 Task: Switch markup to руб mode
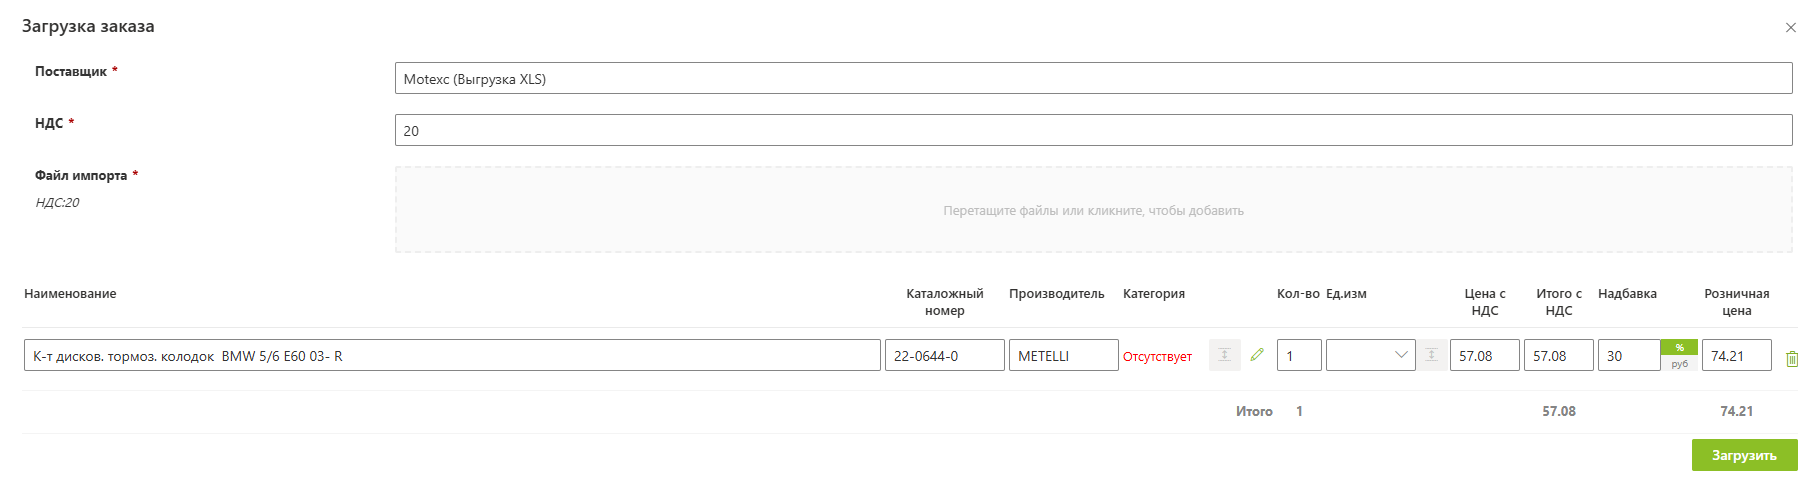1679,364
